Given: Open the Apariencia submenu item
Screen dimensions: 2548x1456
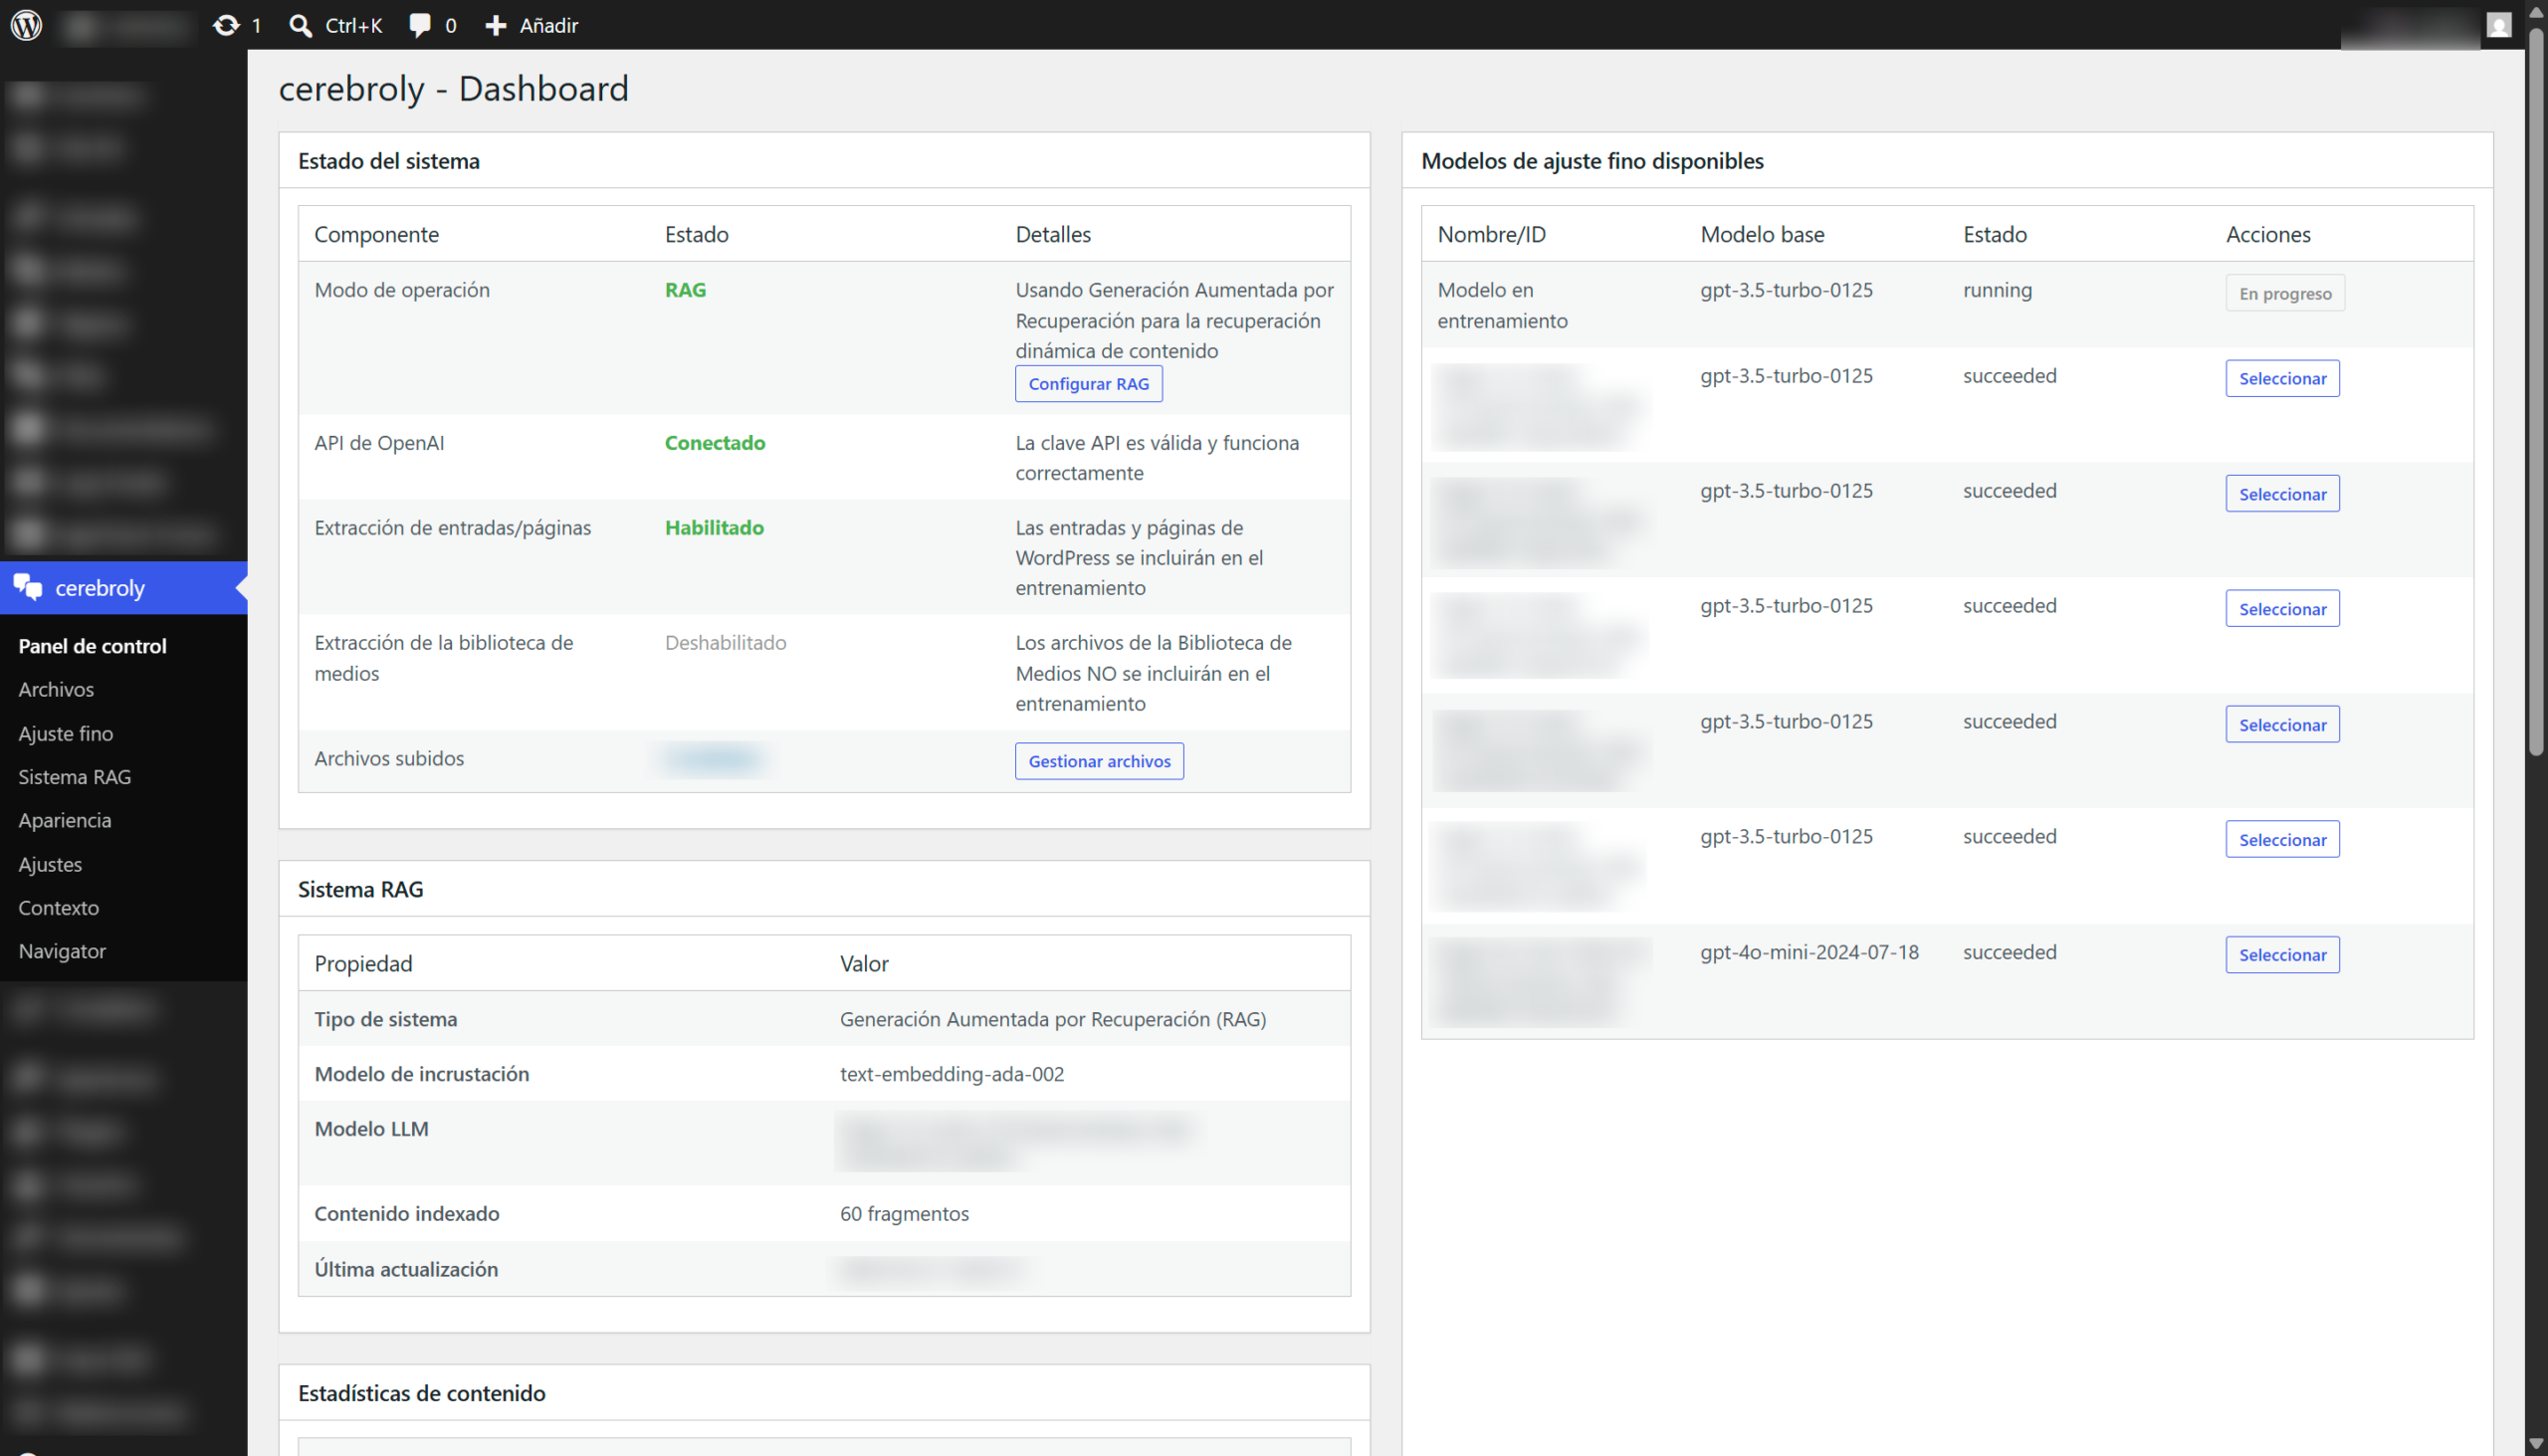Looking at the screenshot, I should (x=65, y=820).
